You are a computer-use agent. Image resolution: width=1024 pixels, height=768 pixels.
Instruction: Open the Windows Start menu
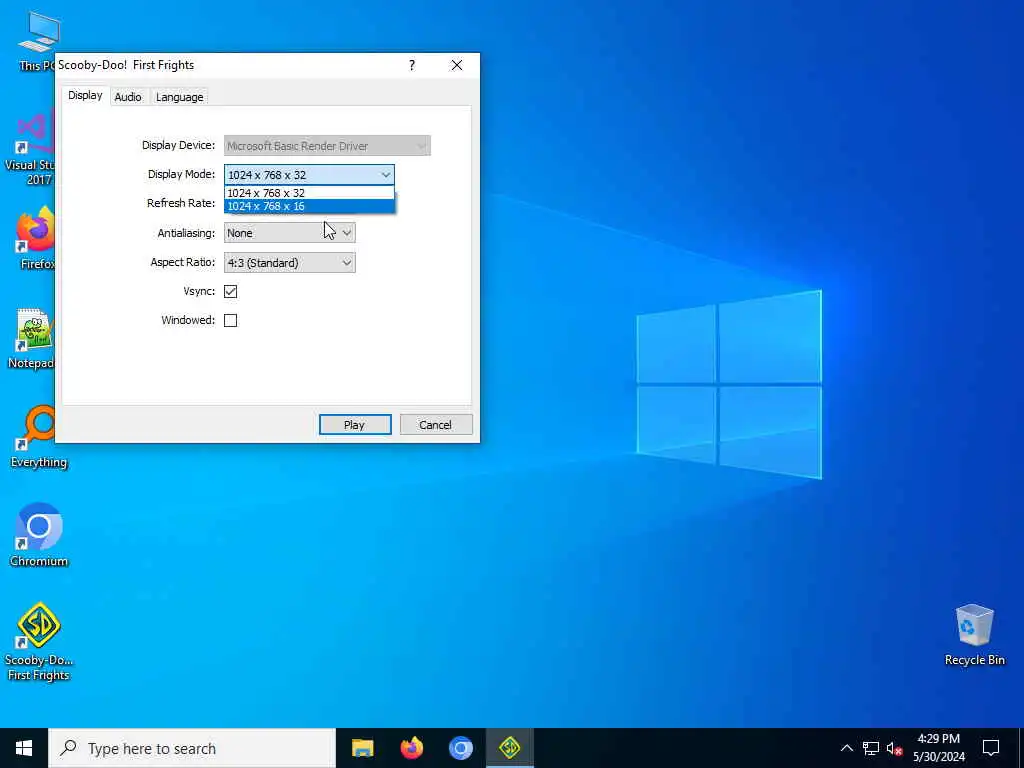pos(24,748)
